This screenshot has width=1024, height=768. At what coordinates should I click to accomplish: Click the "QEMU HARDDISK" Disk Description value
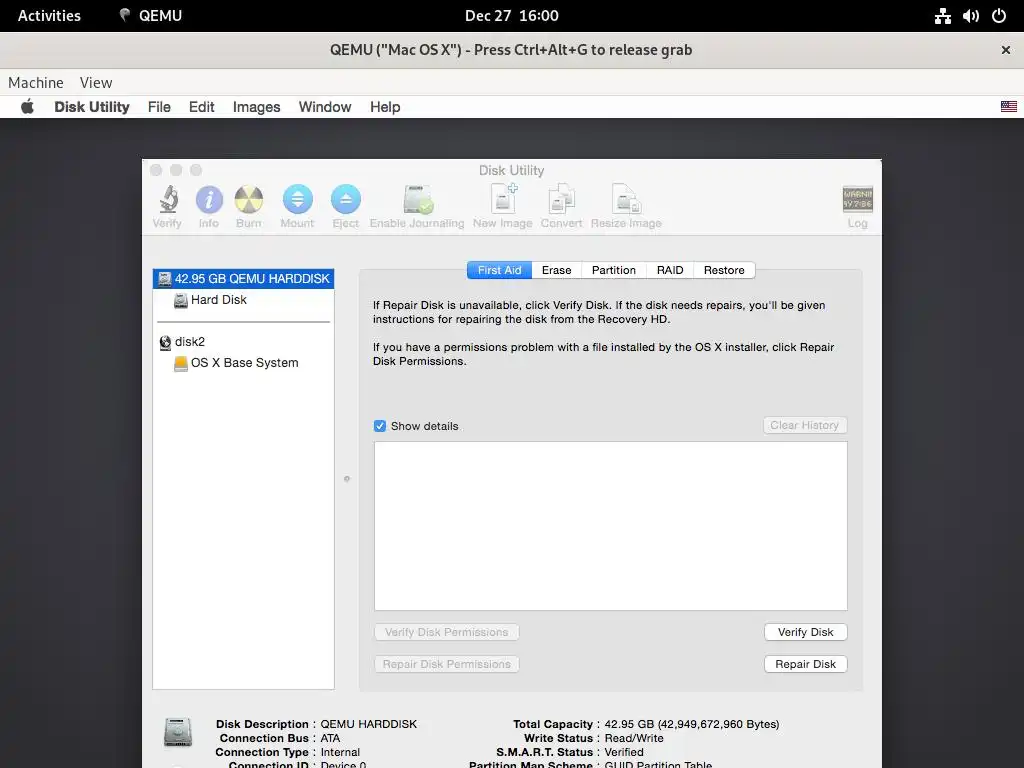point(368,724)
